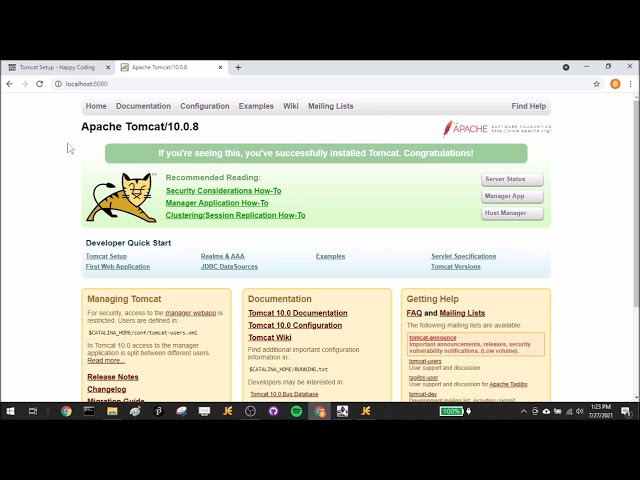Click the site info icon in address bar
Screen dimensions: 640x480
pyautogui.click(x=58, y=84)
